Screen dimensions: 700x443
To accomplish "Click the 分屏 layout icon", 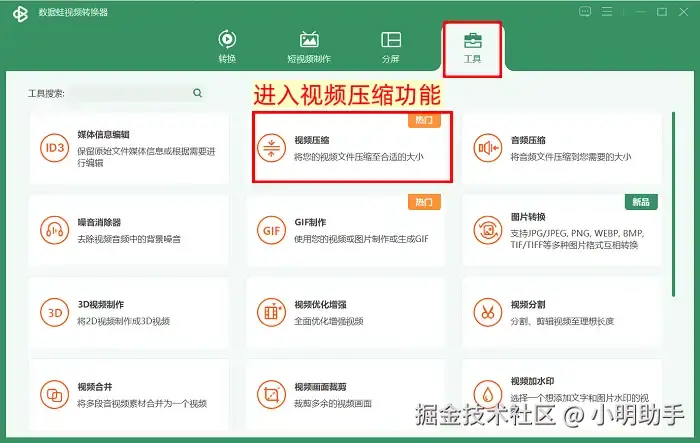I will click(x=391, y=40).
